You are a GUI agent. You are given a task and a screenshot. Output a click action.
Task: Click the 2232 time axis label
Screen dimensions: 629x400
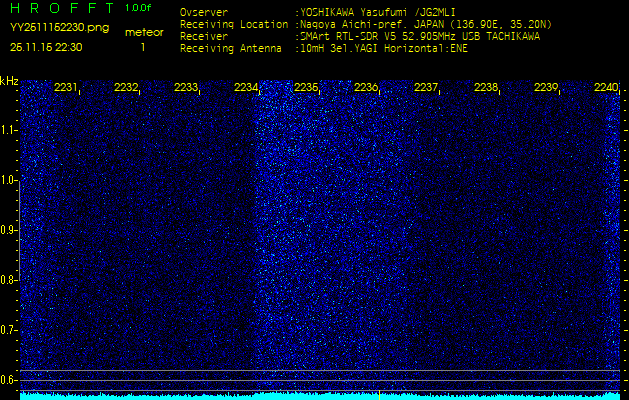[x=126, y=87]
